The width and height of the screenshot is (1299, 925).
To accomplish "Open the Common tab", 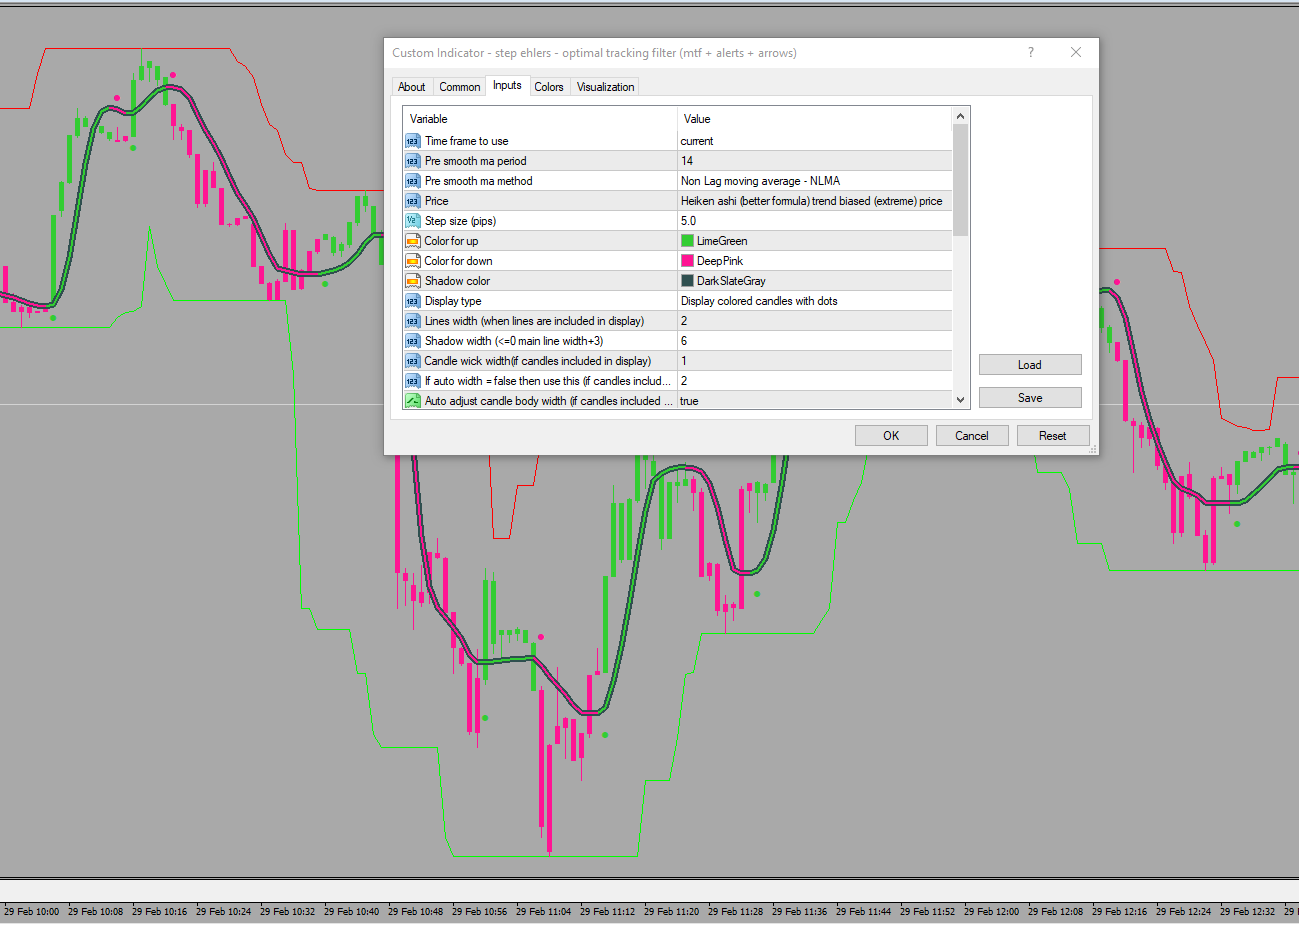I will tap(460, 87).
